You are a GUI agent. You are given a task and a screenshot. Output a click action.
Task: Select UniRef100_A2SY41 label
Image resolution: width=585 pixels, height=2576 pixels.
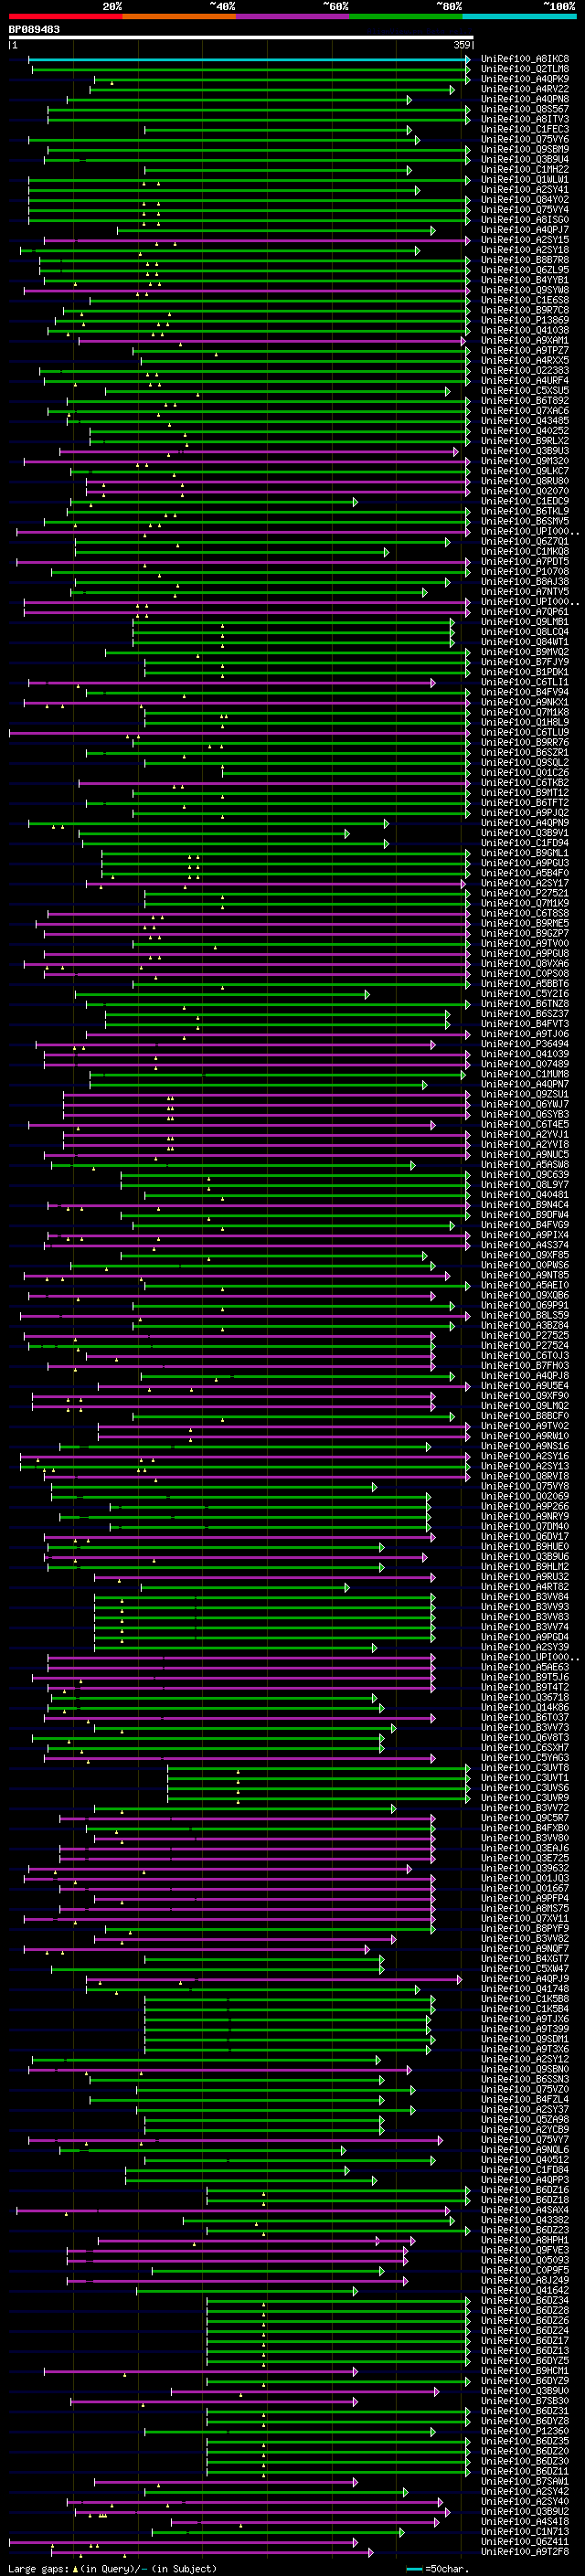click(x=525, y=190)
